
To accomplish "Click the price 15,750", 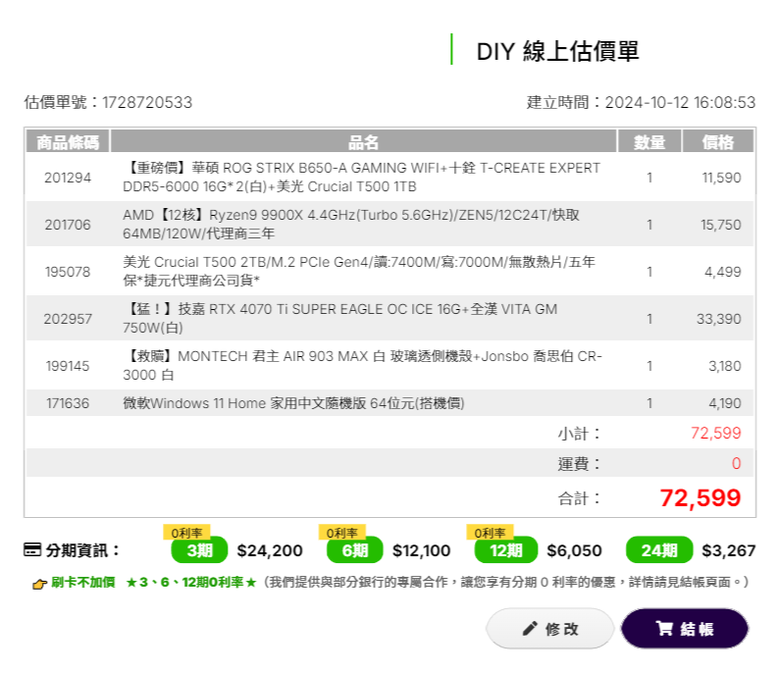I will [x=721, y=225].
